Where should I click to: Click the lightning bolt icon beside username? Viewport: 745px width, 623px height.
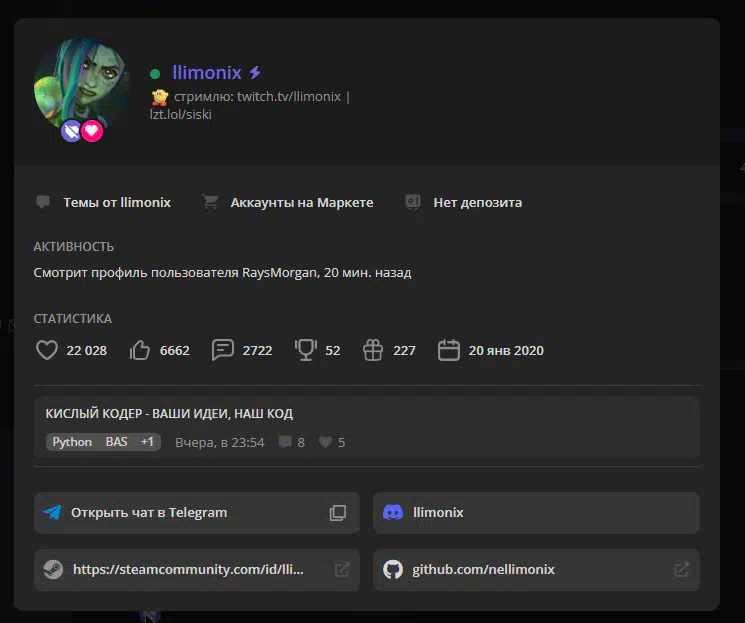255,73
